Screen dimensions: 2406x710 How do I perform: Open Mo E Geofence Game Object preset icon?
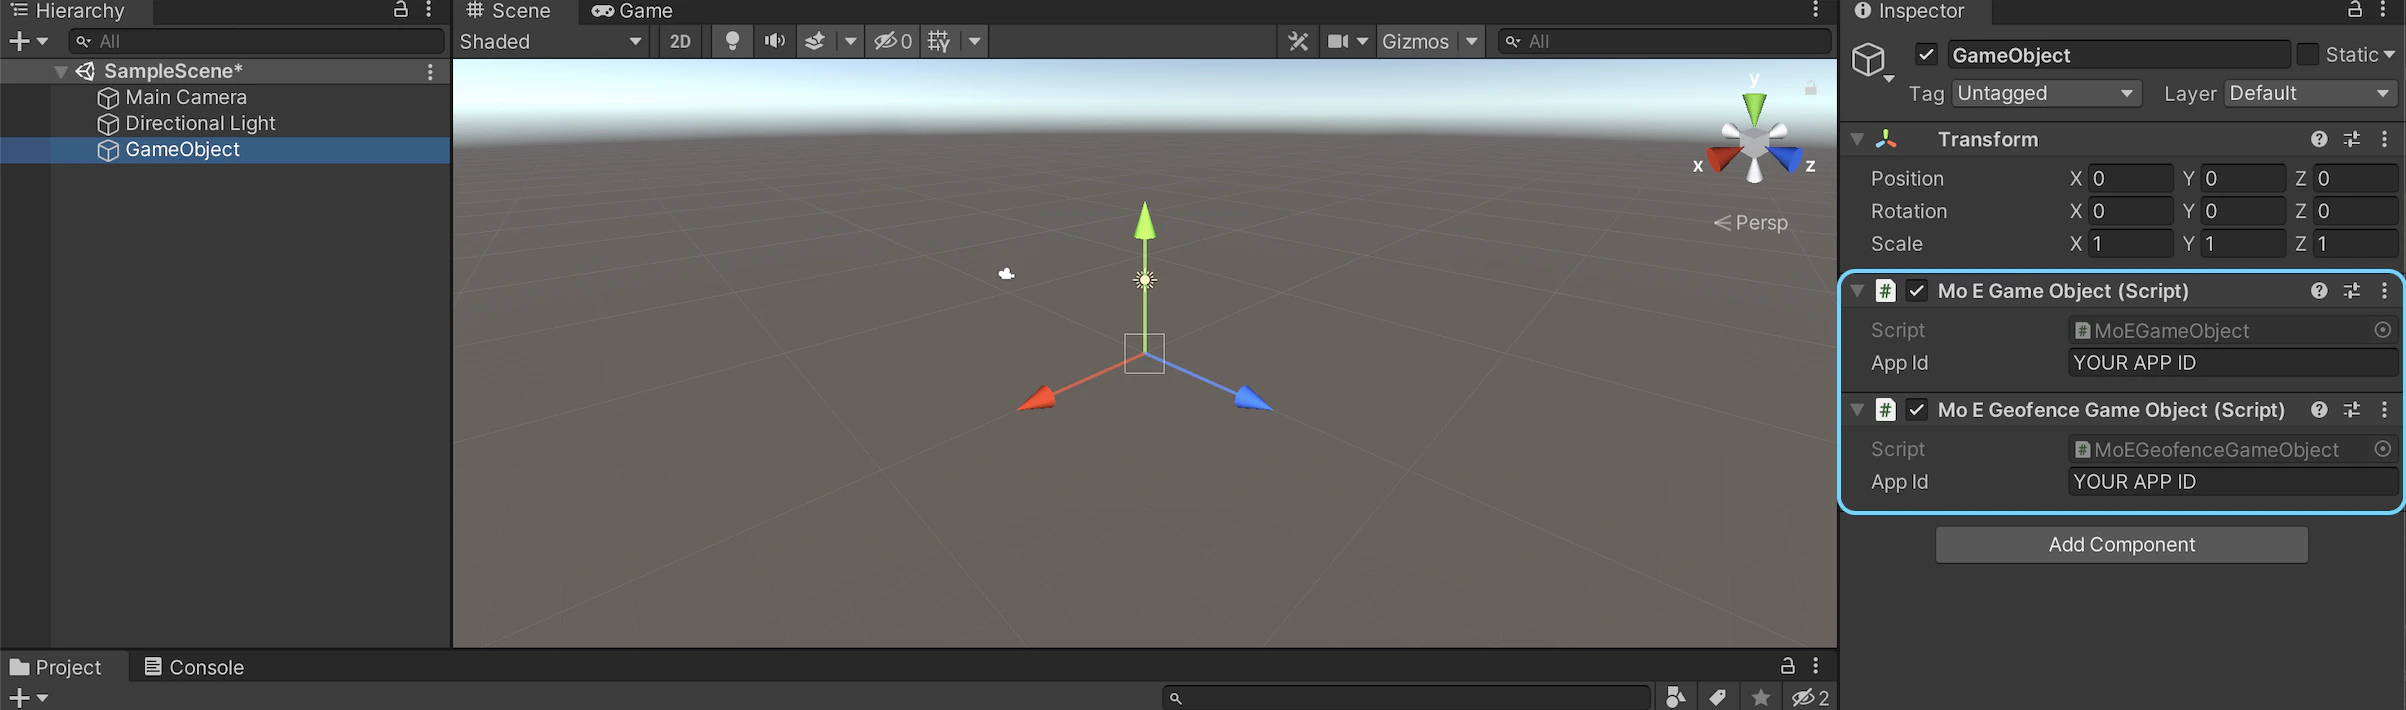coord(2352,410)
